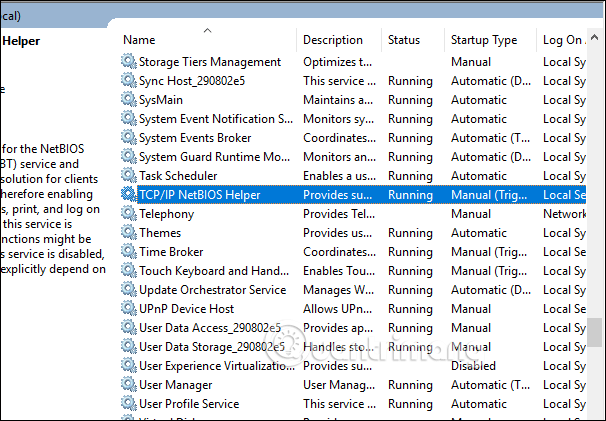This screenshot has height=421, width=606.
Task: Select the System Events Broker service
Action: click(195, 138)
